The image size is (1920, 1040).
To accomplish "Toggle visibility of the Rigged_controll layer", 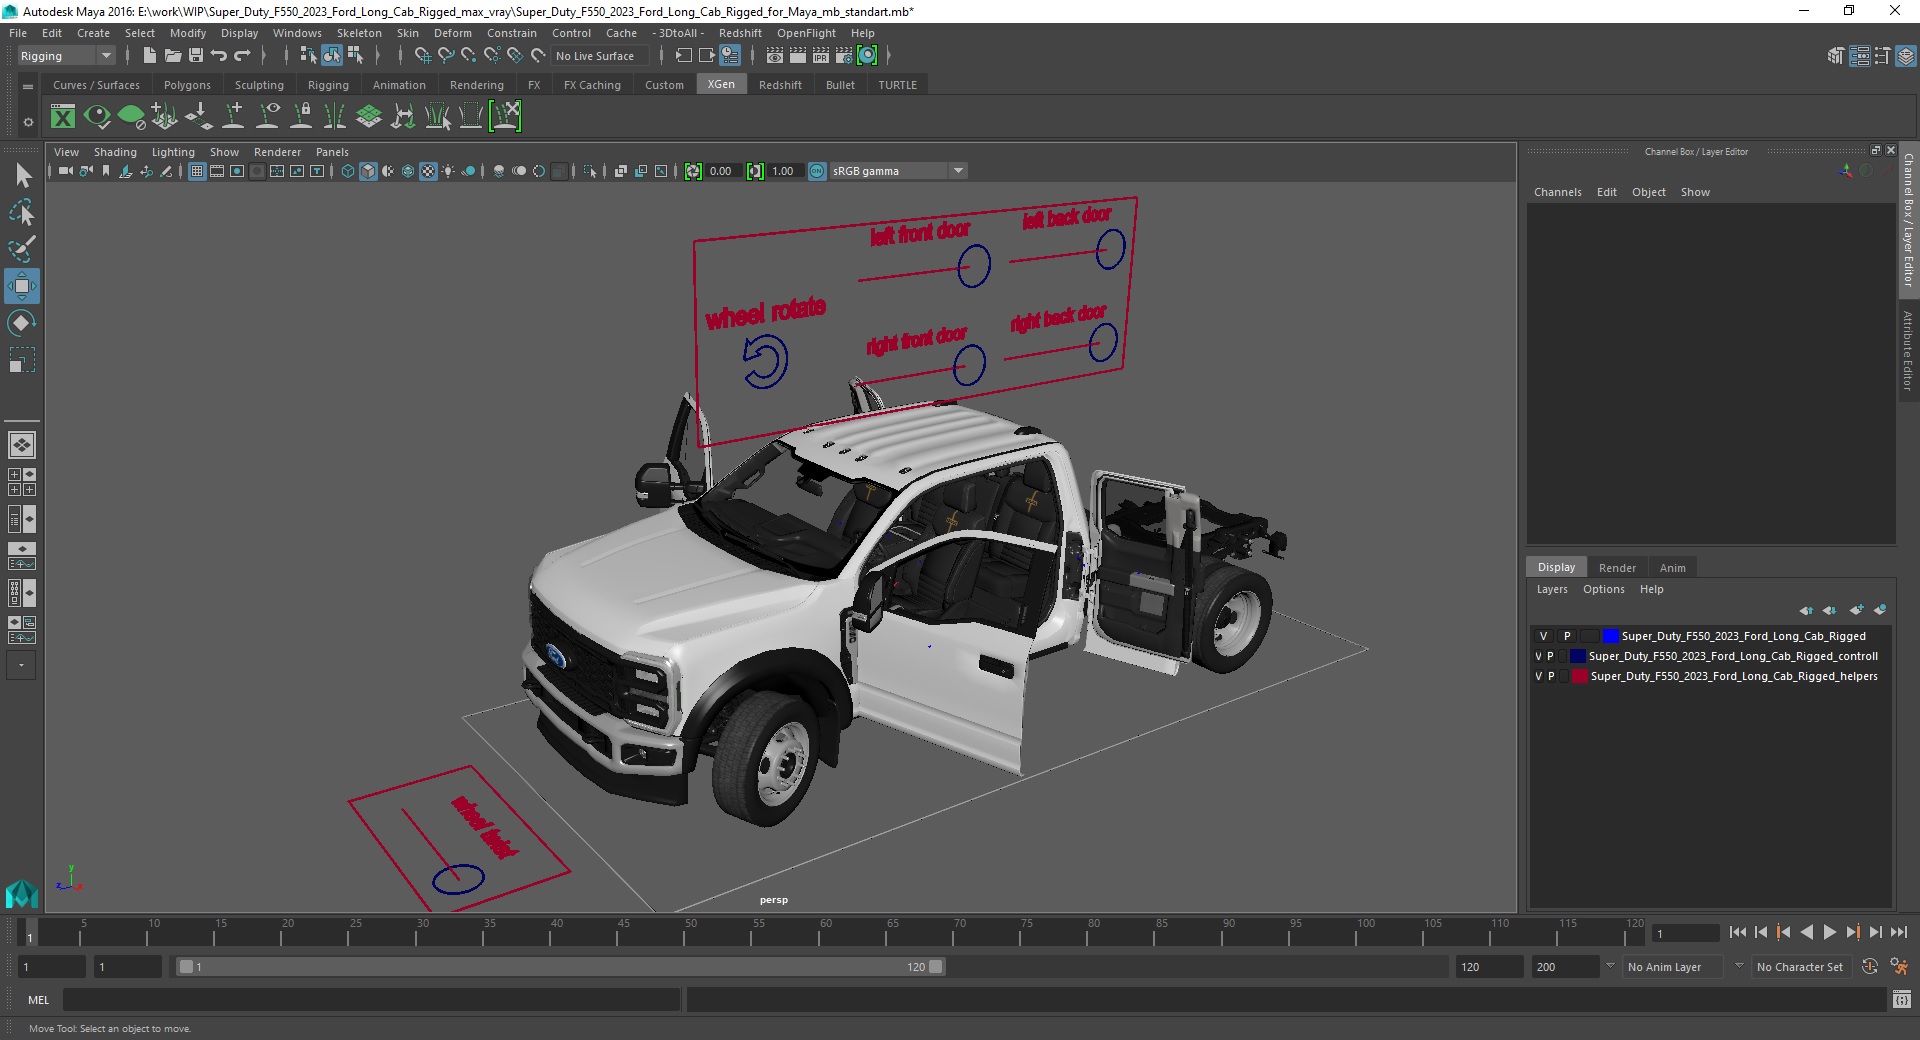I will tap(1538, 656).
